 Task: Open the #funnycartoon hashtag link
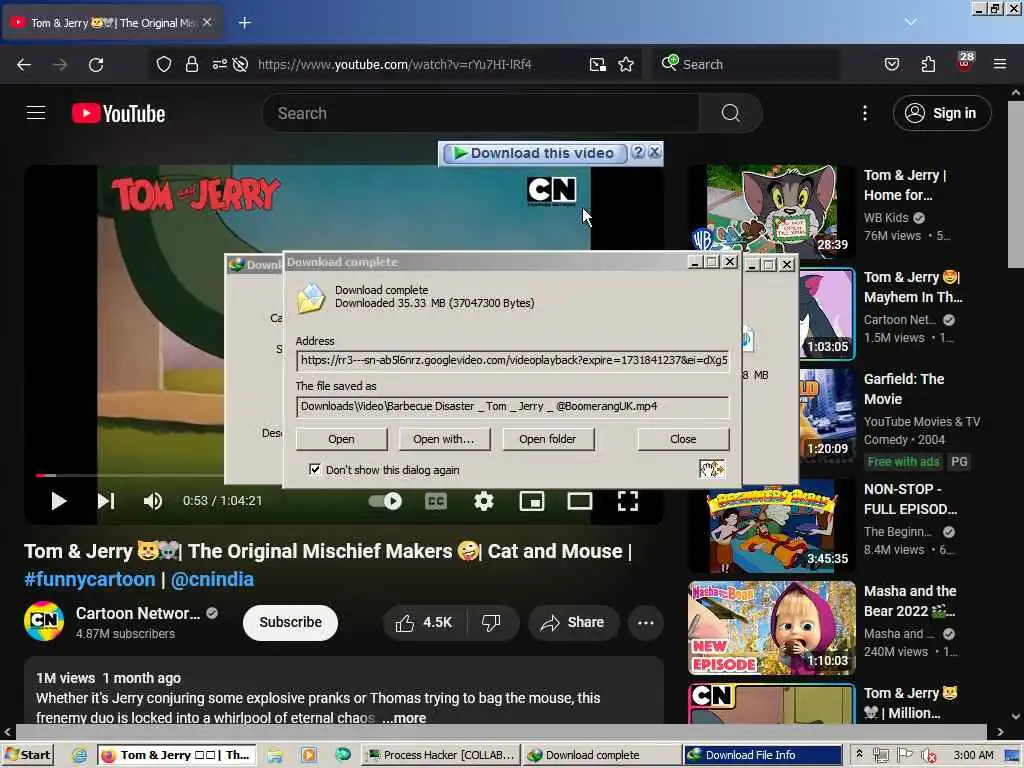89,579
